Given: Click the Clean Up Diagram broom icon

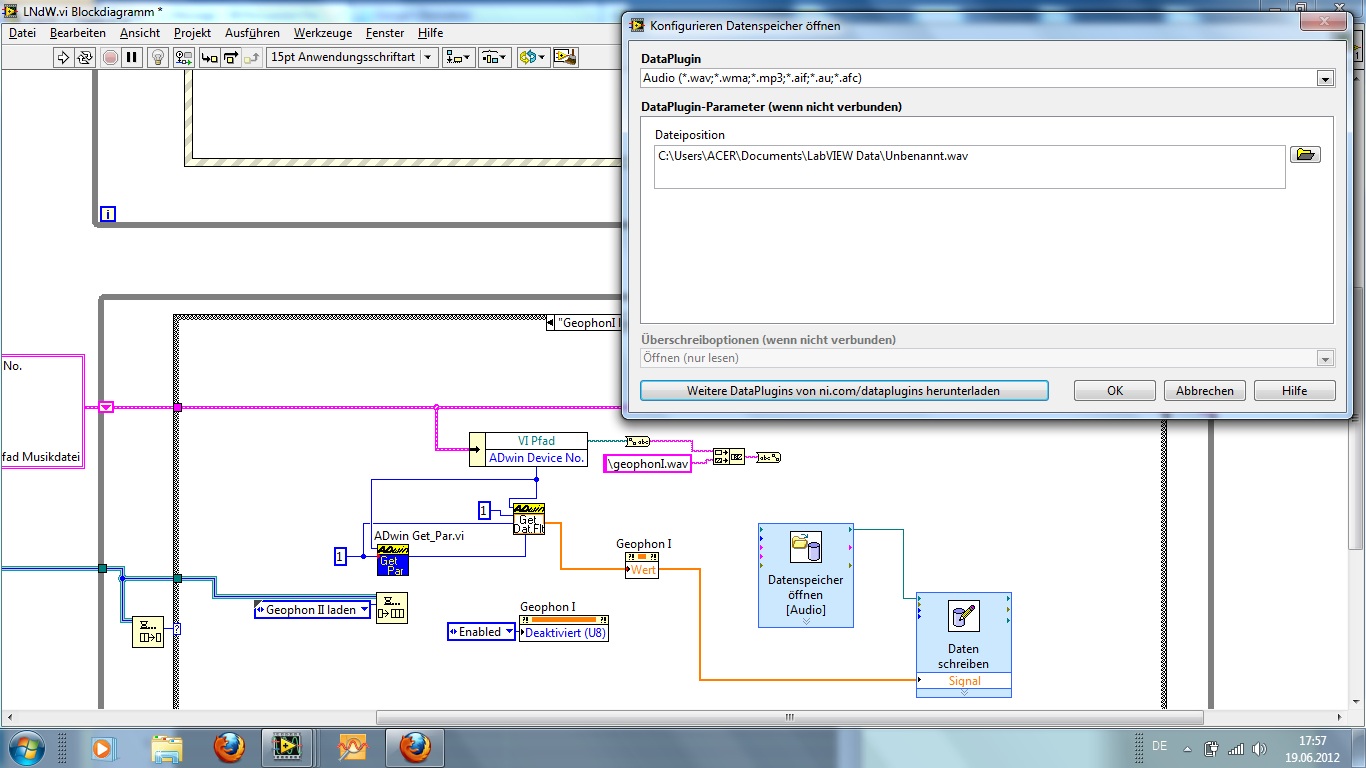Looking at the screenshot, I should [565, 58].
